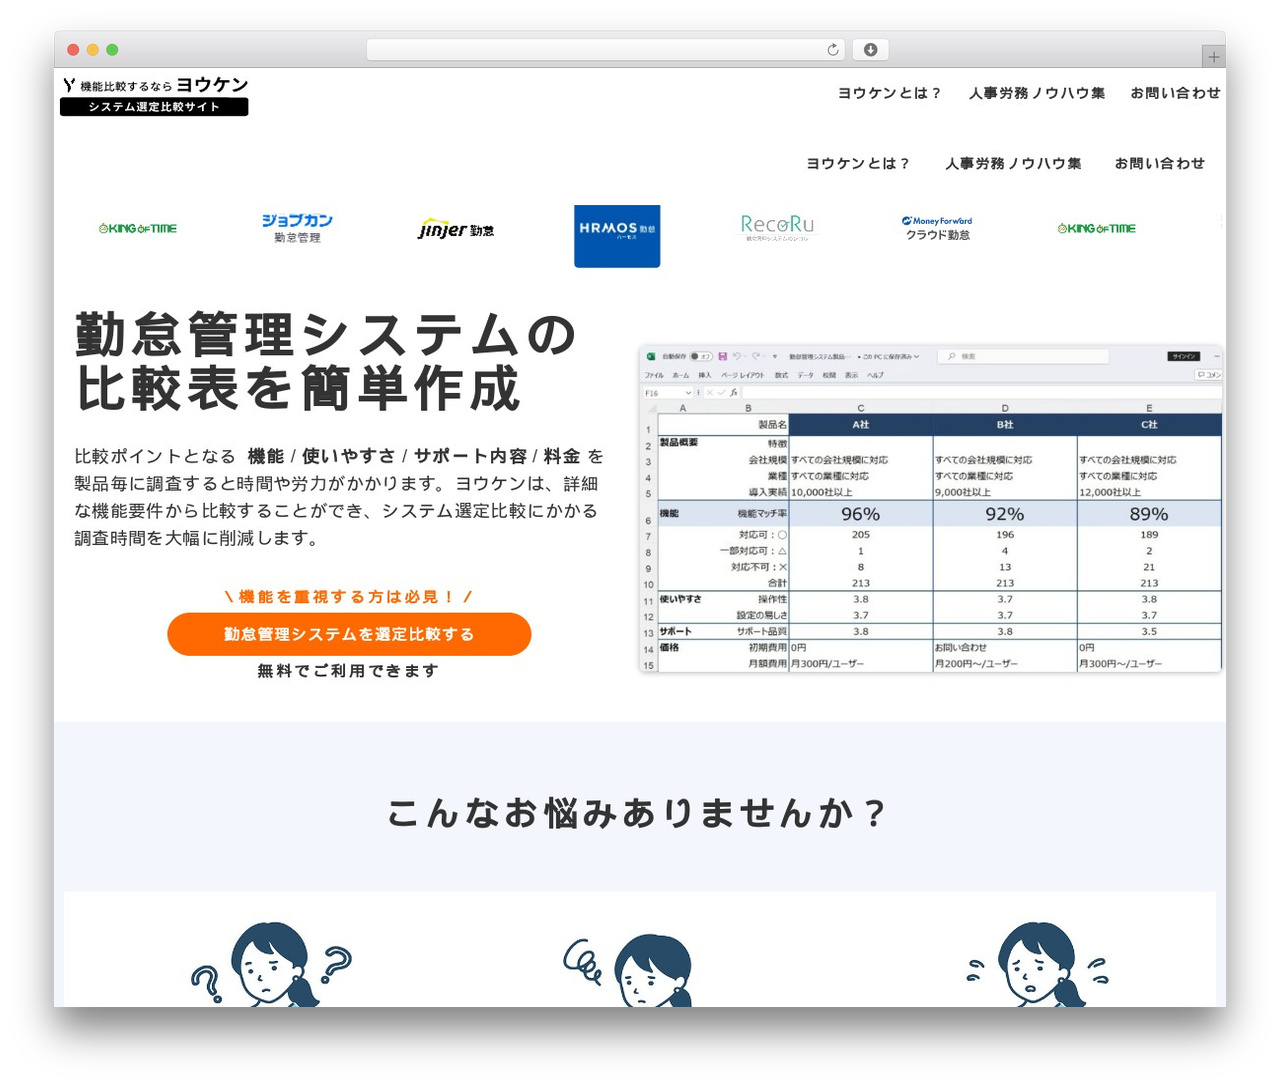
Task: Select Money Forward クラウド勤怠 logo
Action: [x=937, y=228]
